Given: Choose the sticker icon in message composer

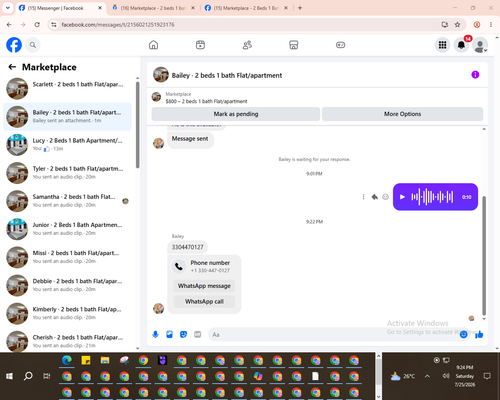Looking at the screenshot, I should 183,334.
